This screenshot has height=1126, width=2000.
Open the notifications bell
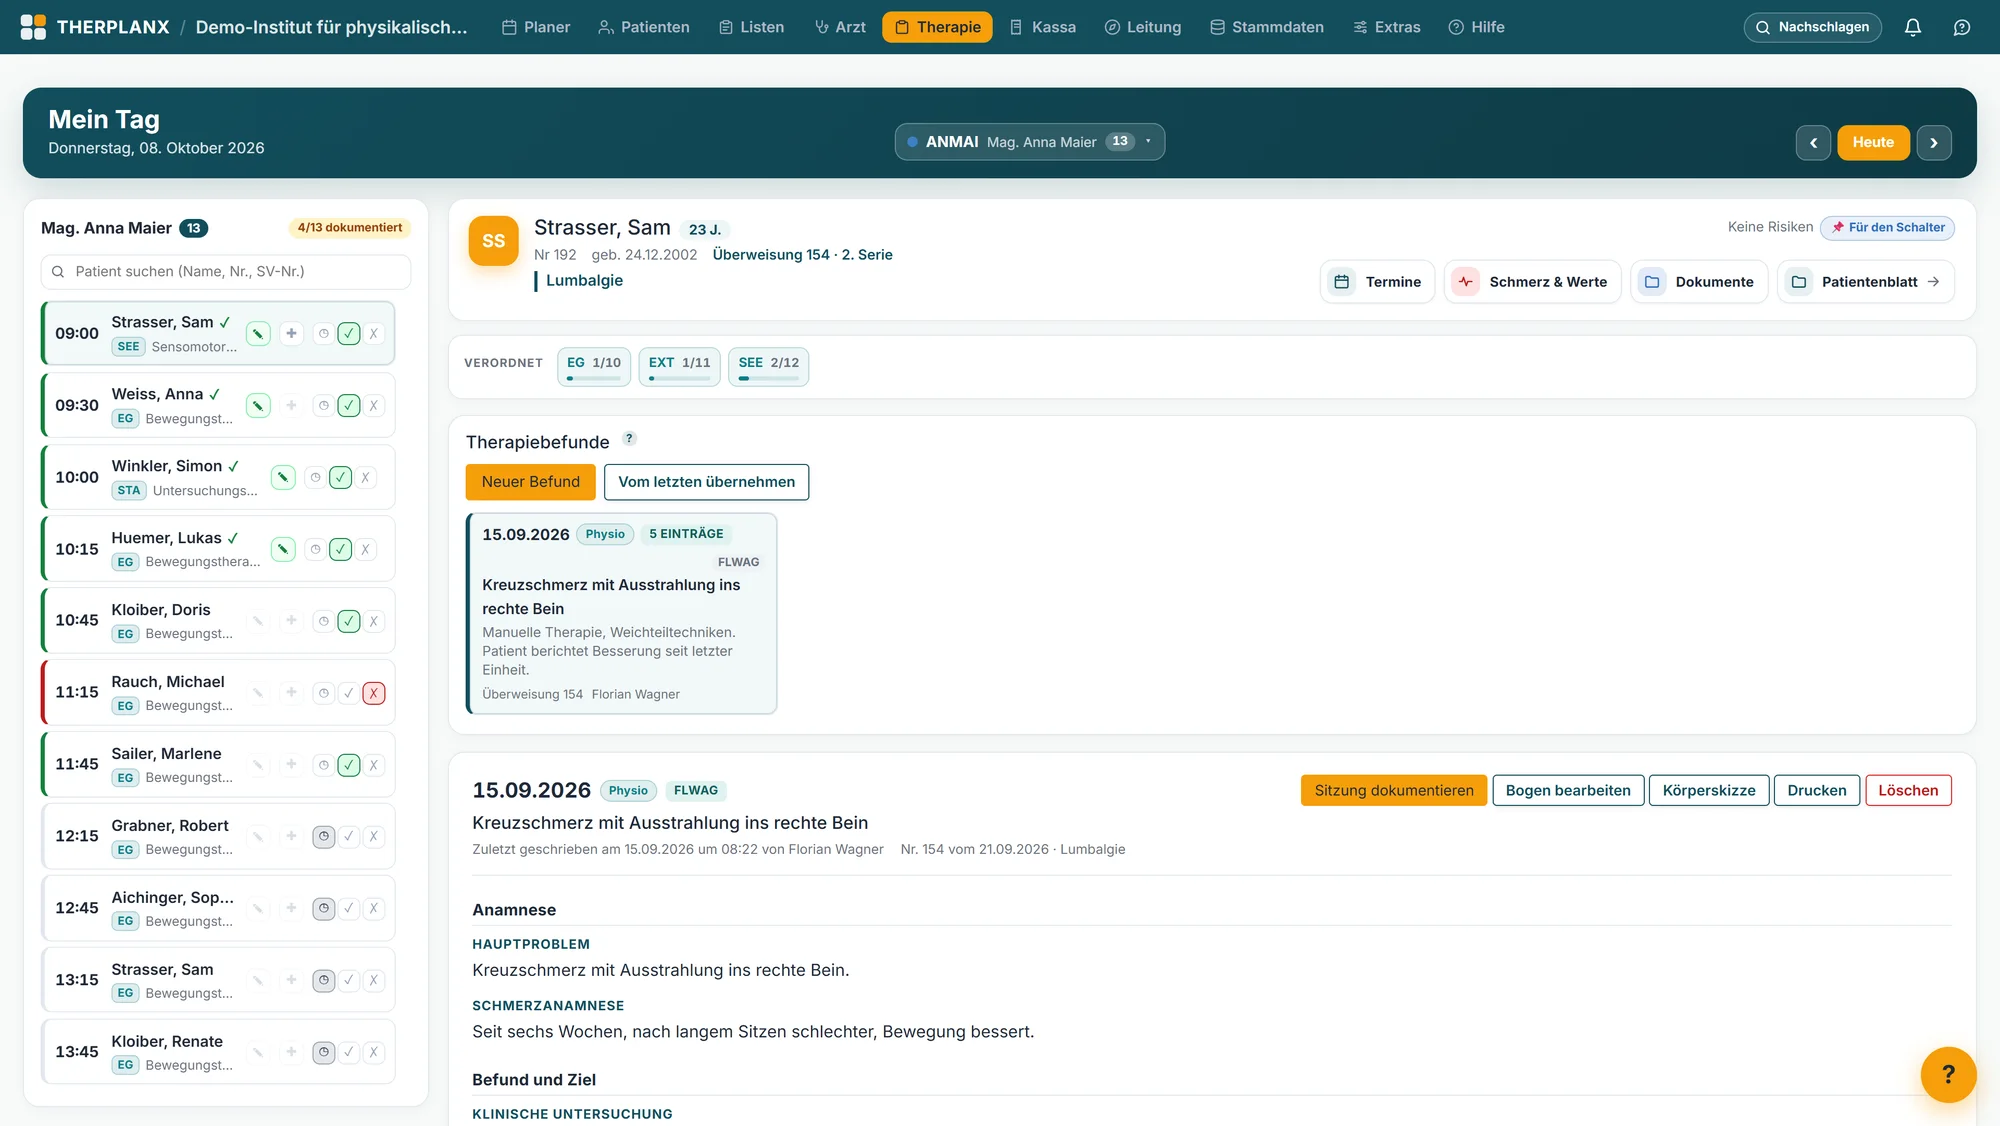[1912, 27]
